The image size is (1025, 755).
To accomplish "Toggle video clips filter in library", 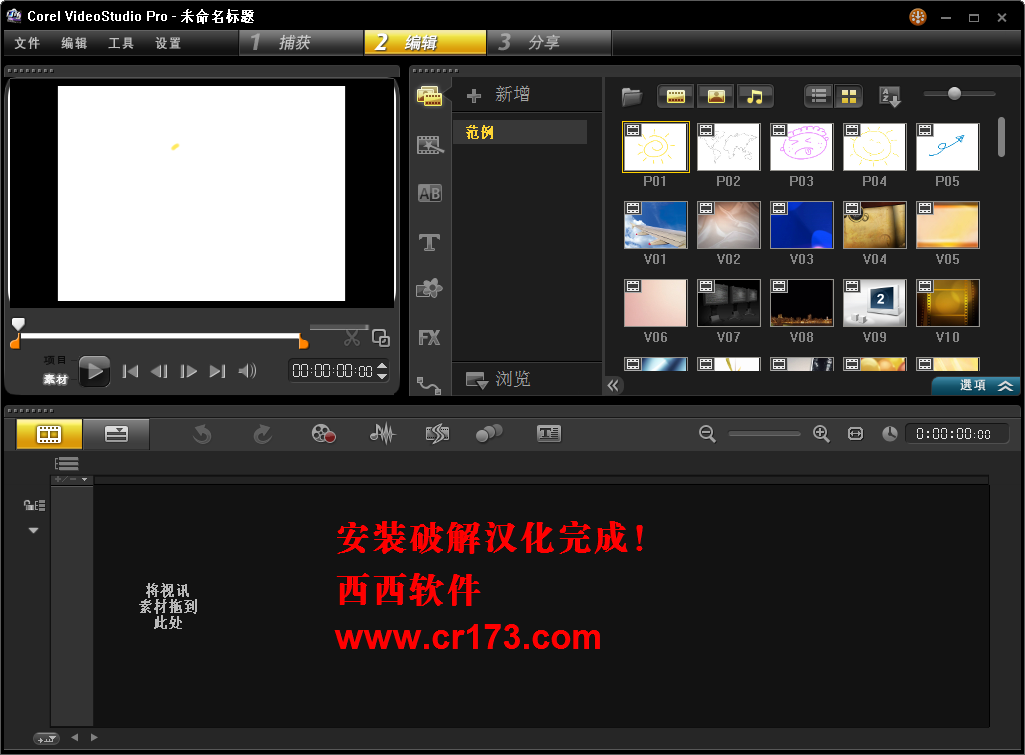I will [x=676, y=96].
